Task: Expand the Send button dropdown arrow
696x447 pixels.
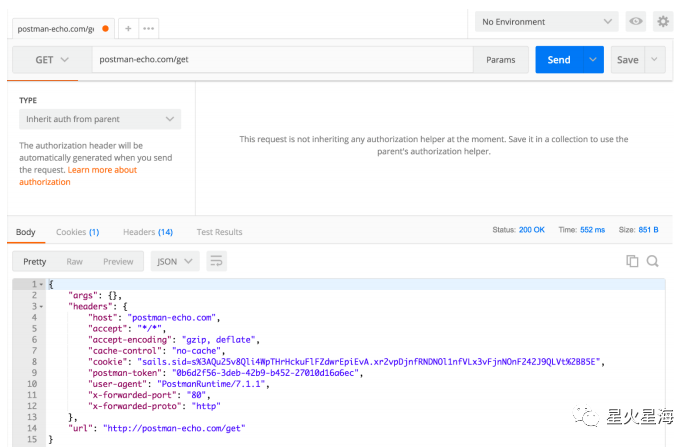Action: (x=593, y=59)
